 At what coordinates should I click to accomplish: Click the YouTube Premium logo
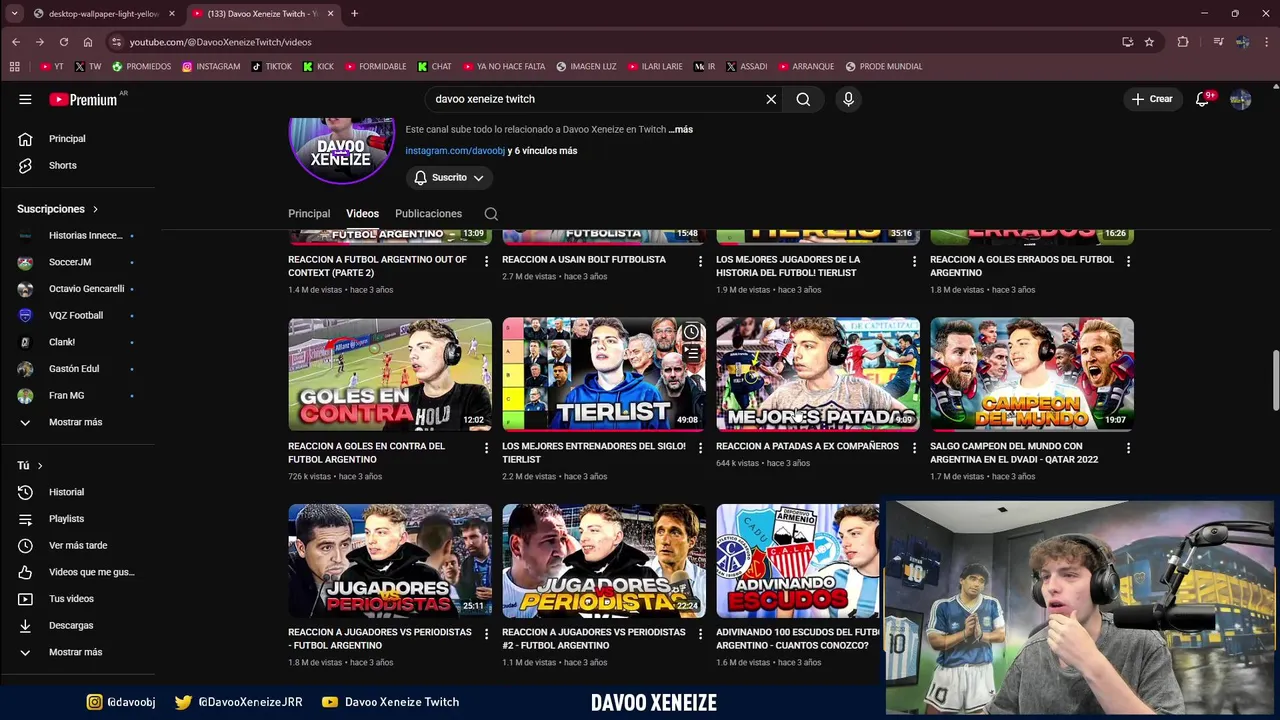[84, 99]
